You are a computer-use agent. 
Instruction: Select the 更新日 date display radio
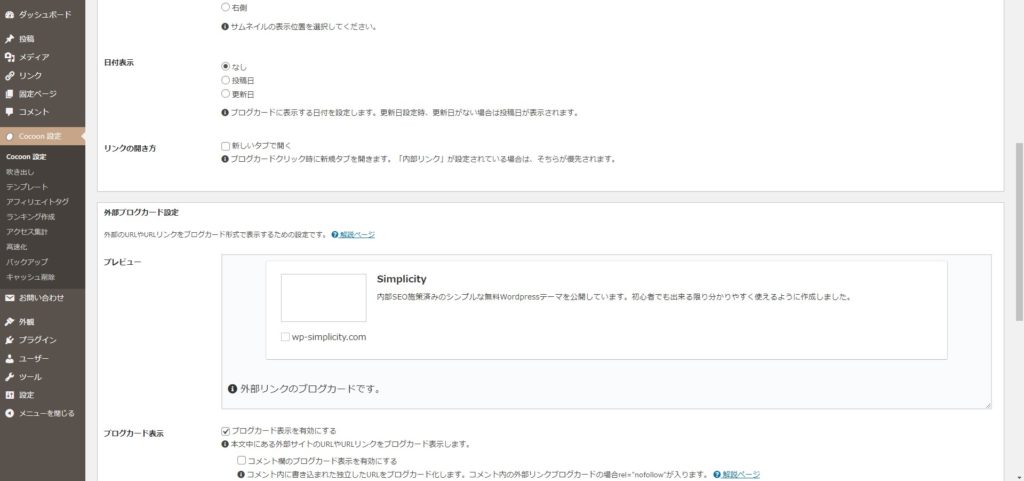coord(225,94)
